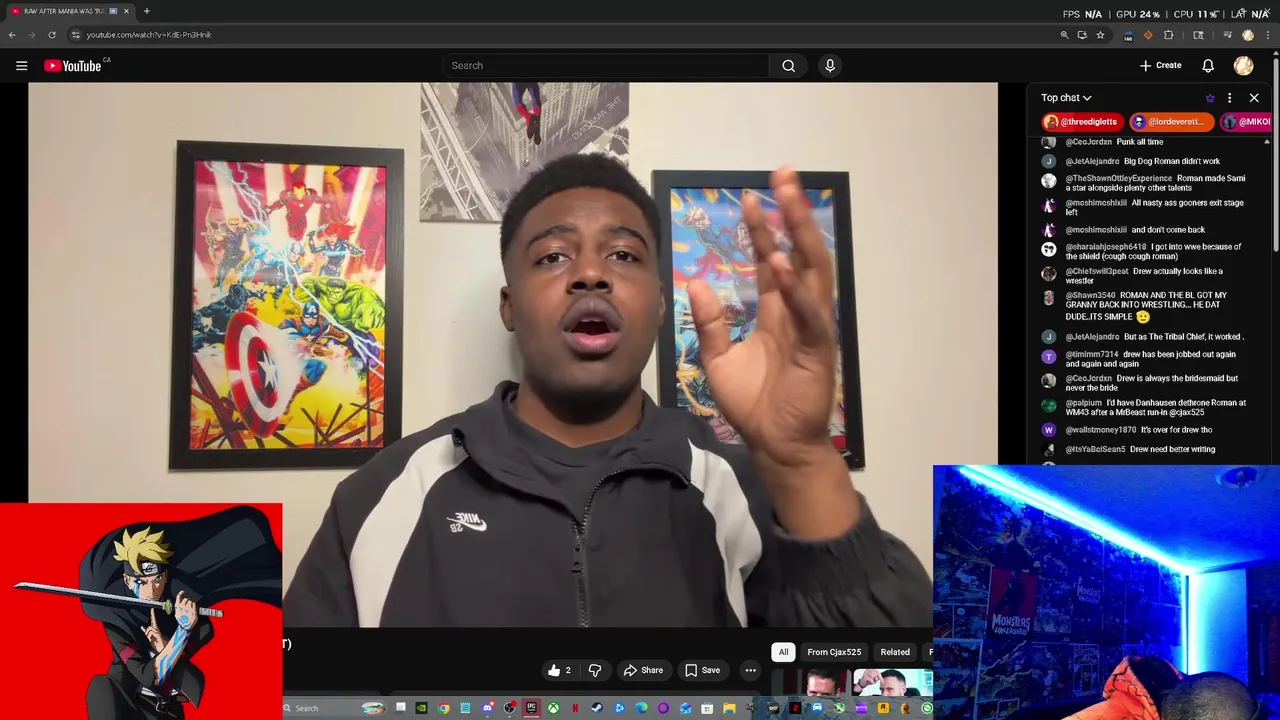
Task: Open Rockstar Games Launcher from taskbar
Action: coord(882,708)
